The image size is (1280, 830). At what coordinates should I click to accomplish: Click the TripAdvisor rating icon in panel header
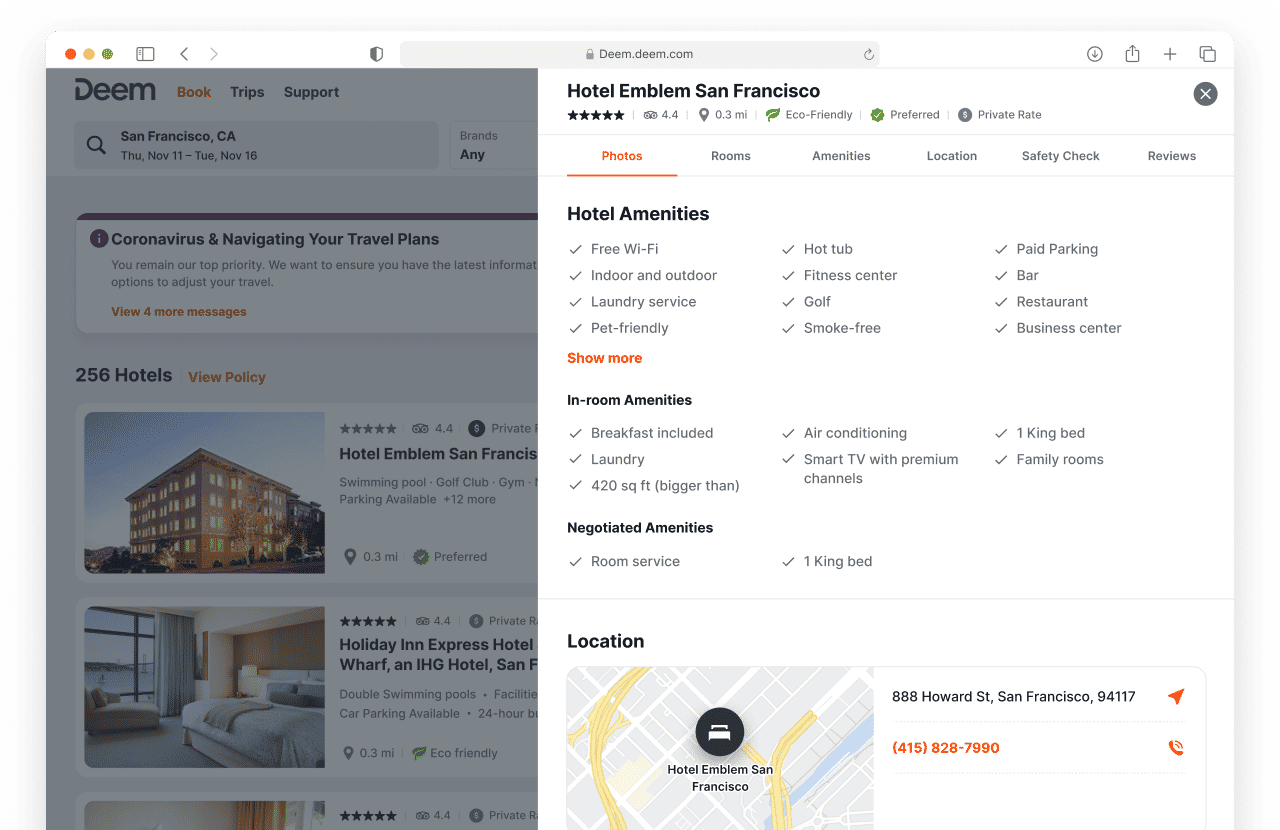[x=651, y=115]
